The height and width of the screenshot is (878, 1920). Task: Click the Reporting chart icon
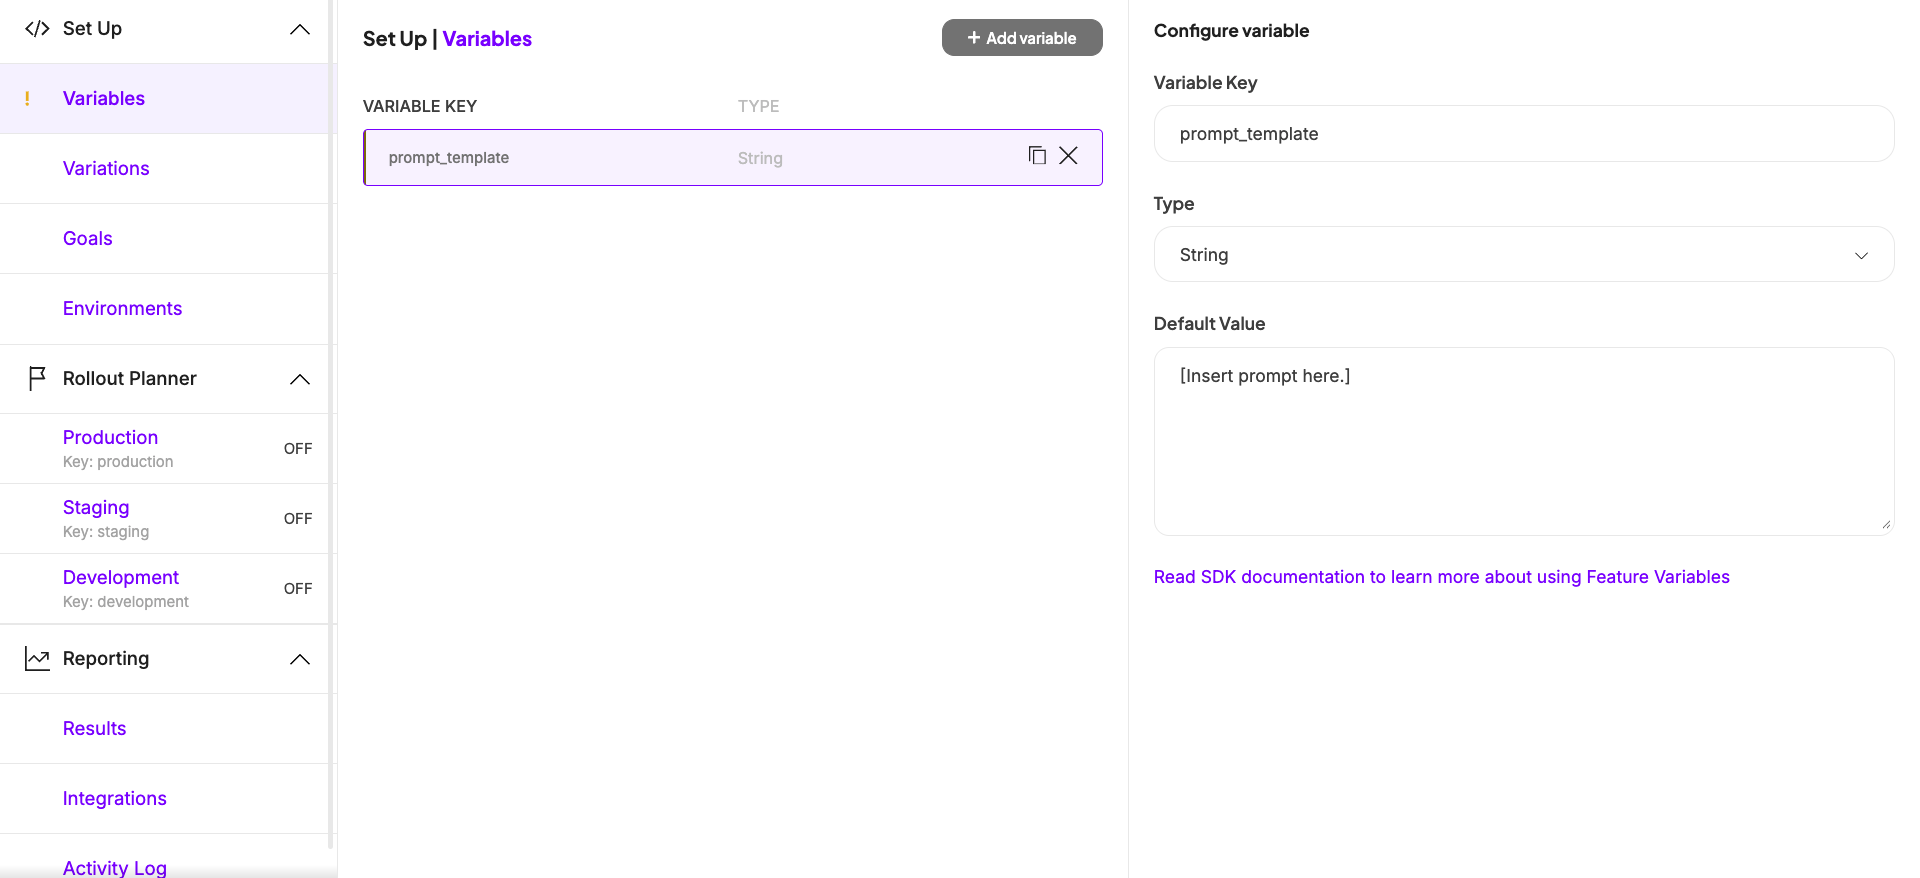click(37, 658)
